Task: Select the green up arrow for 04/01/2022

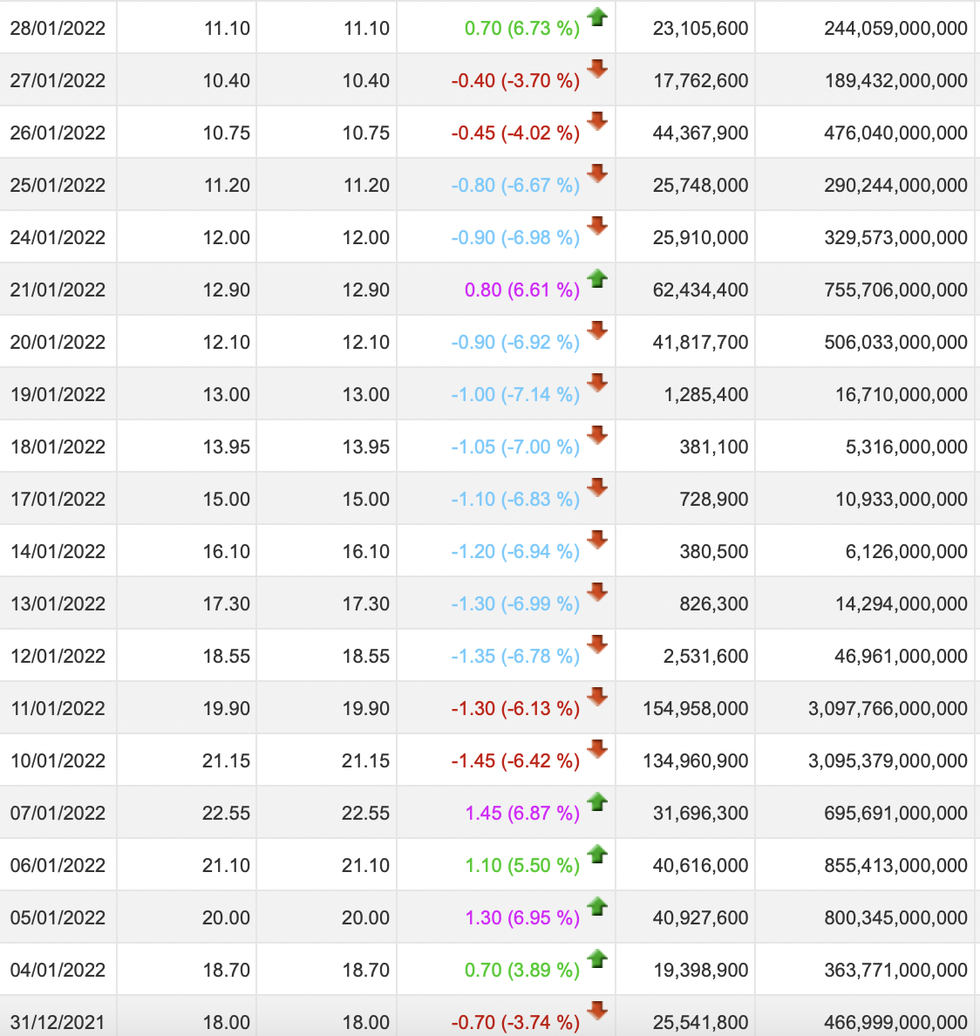Action: click(x=597, y=958)
